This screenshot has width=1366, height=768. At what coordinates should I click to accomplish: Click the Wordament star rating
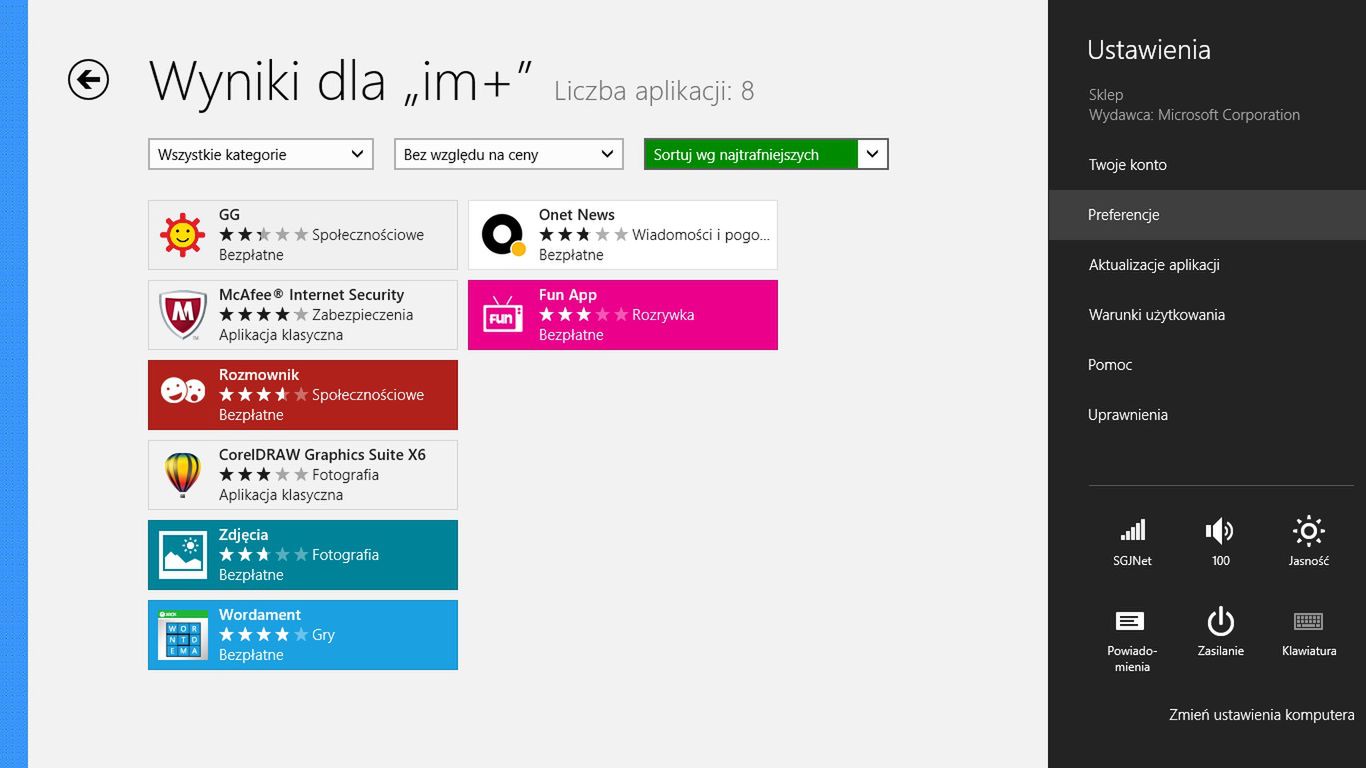pyautogui.click(x=263, y=635)
